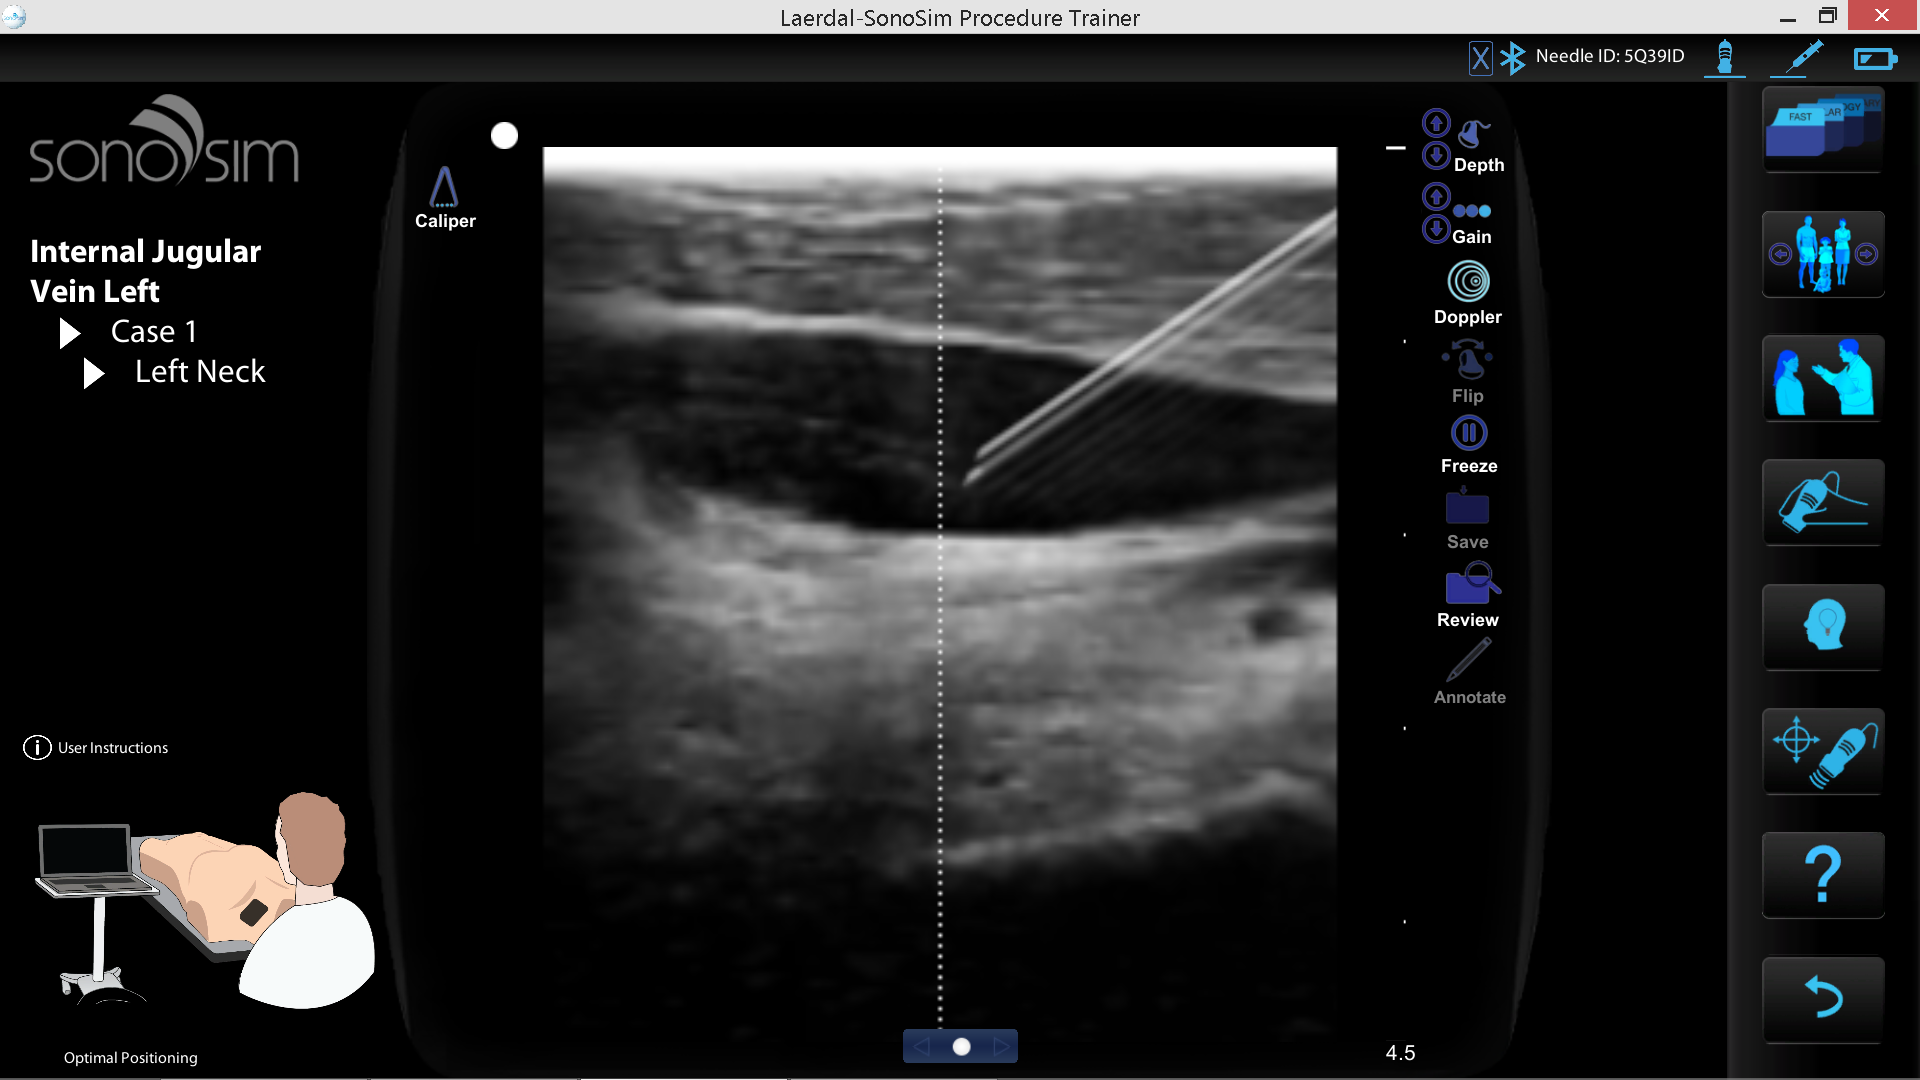The image size is (1920, 1080).
Task: Open the patient interaction screen
Action: tap(1823, 378)
